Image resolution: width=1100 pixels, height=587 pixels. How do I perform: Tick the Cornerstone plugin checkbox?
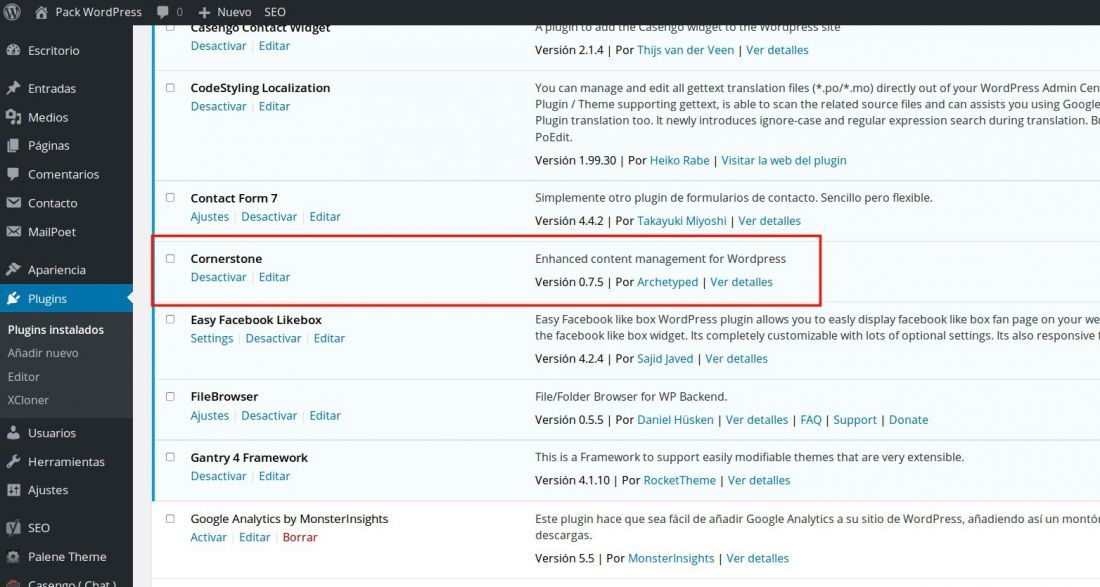tap(170, 258)
